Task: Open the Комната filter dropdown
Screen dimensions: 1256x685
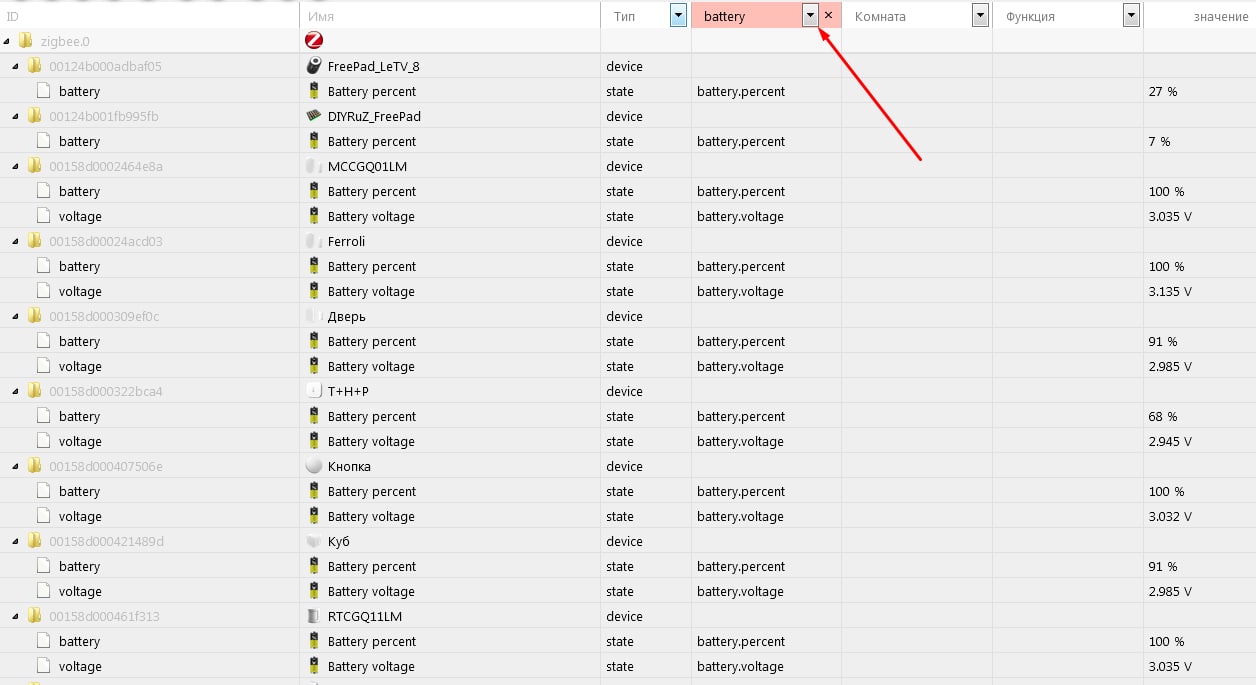Action: (980, 15)
